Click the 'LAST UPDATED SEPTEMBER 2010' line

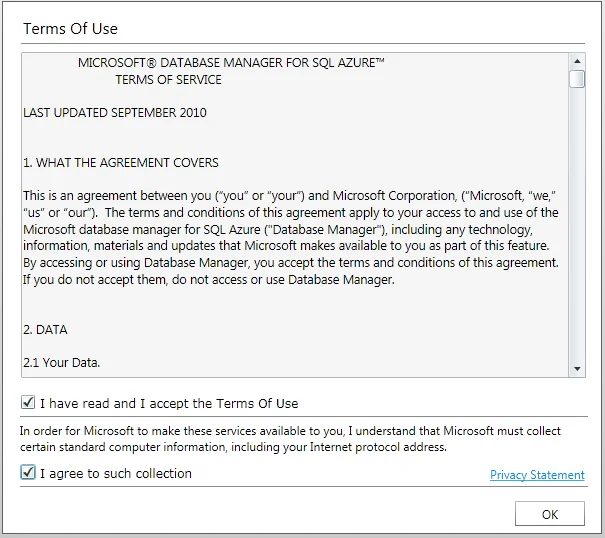[x=115, y=113]
